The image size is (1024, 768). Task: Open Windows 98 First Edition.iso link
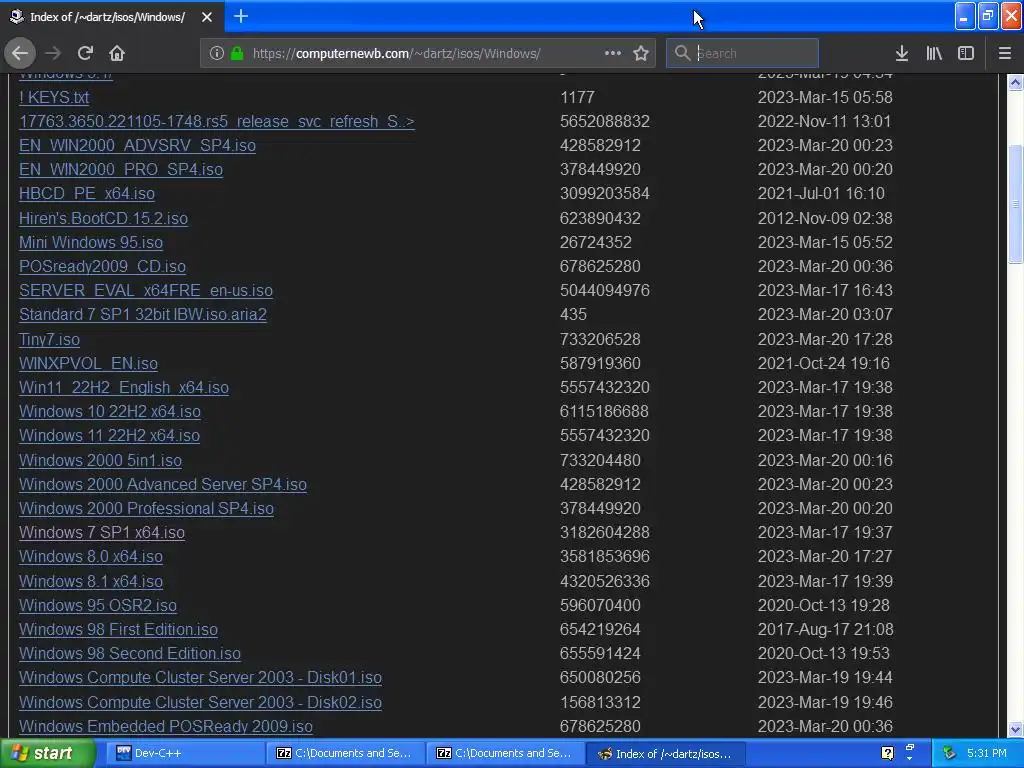pyautogui.click(x=118, y=630)
